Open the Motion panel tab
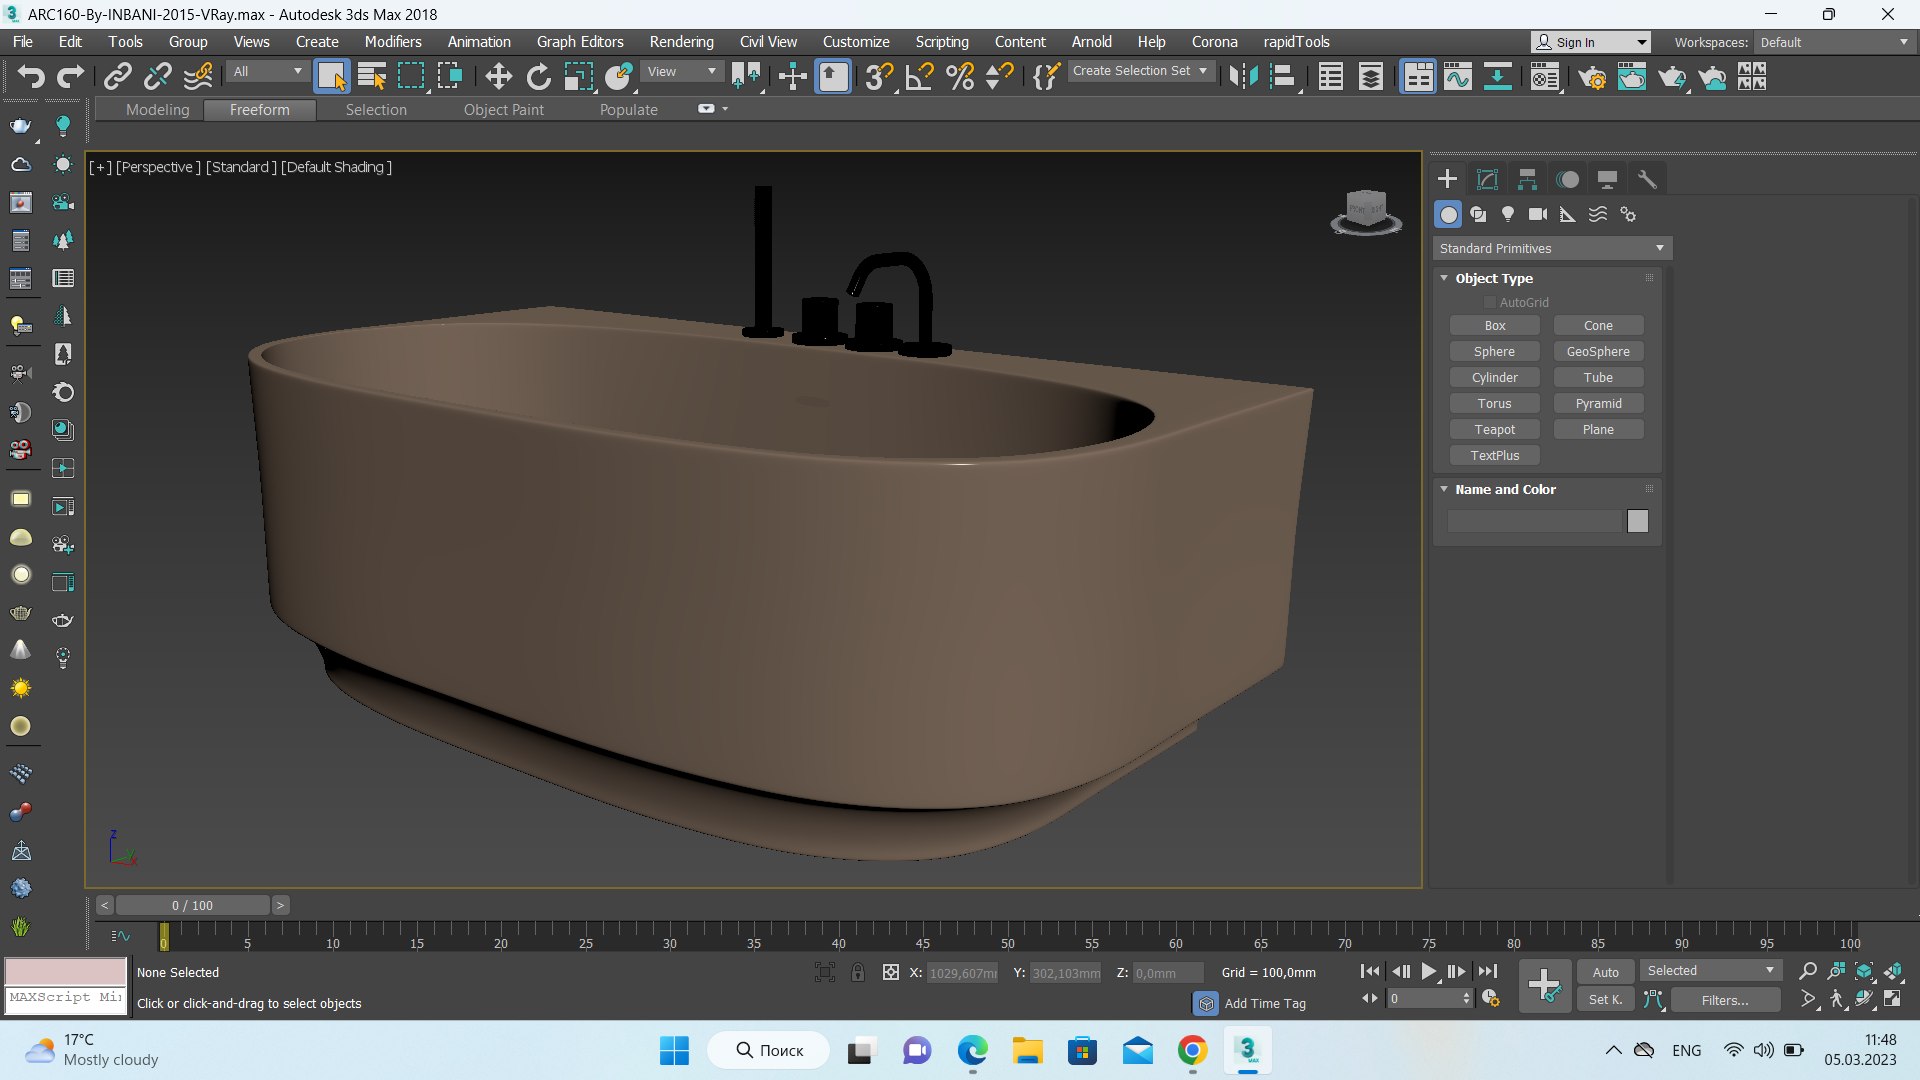 coord(1567,179)
